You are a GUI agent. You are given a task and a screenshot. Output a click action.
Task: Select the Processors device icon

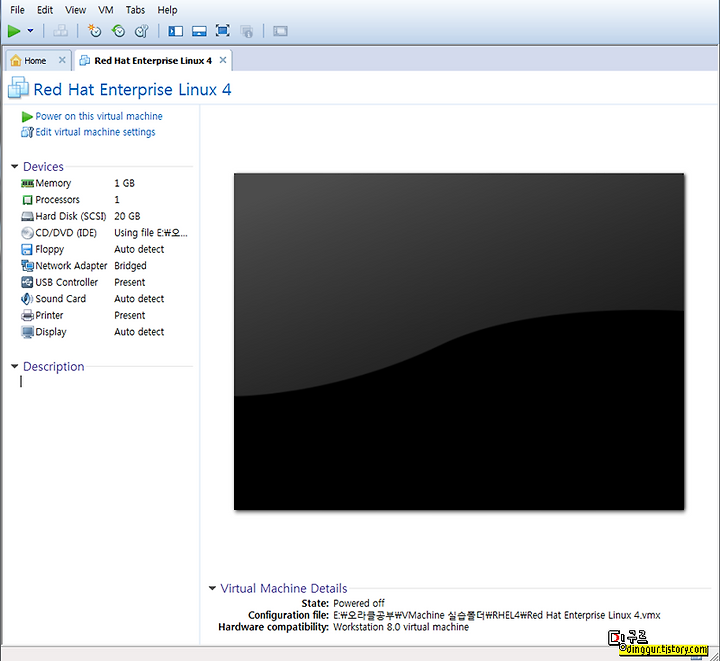[27, 200]
